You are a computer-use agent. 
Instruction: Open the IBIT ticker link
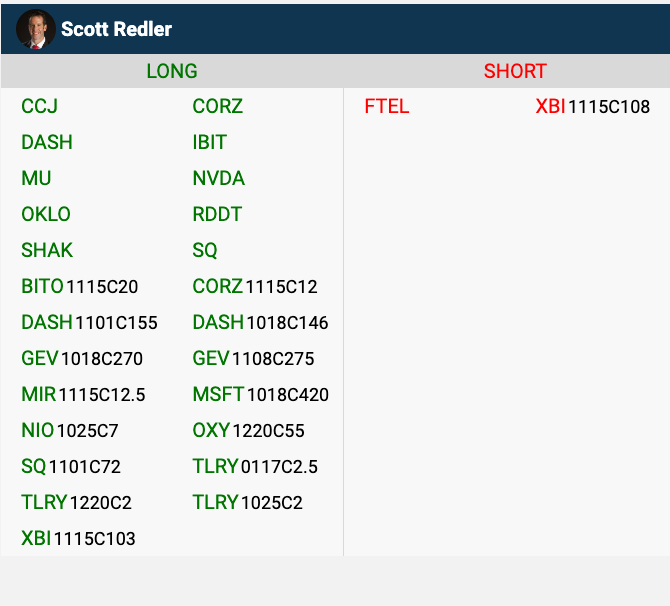pyautogui.click(x=209, y=142)
